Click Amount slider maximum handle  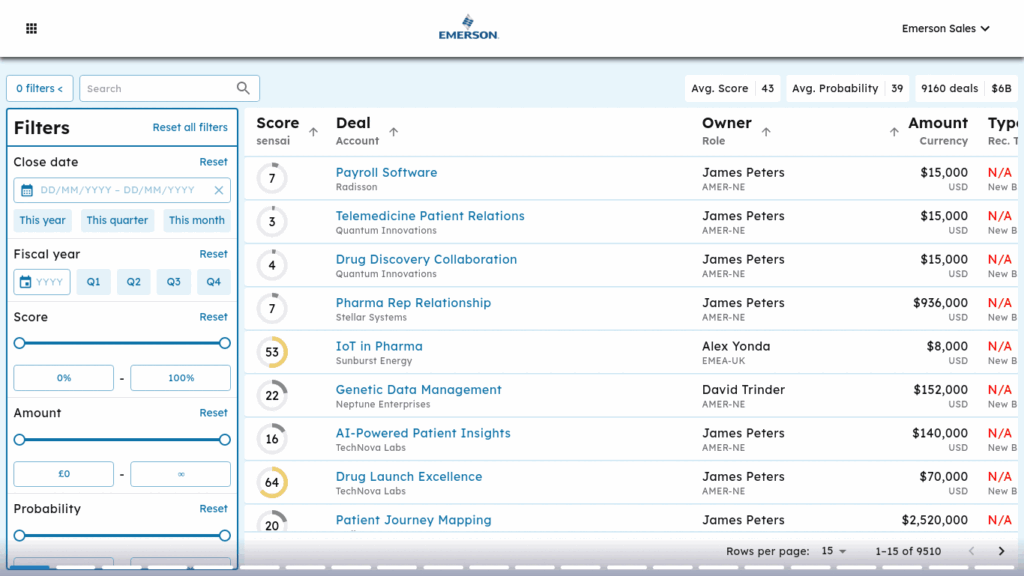click(x=225, y=440)
